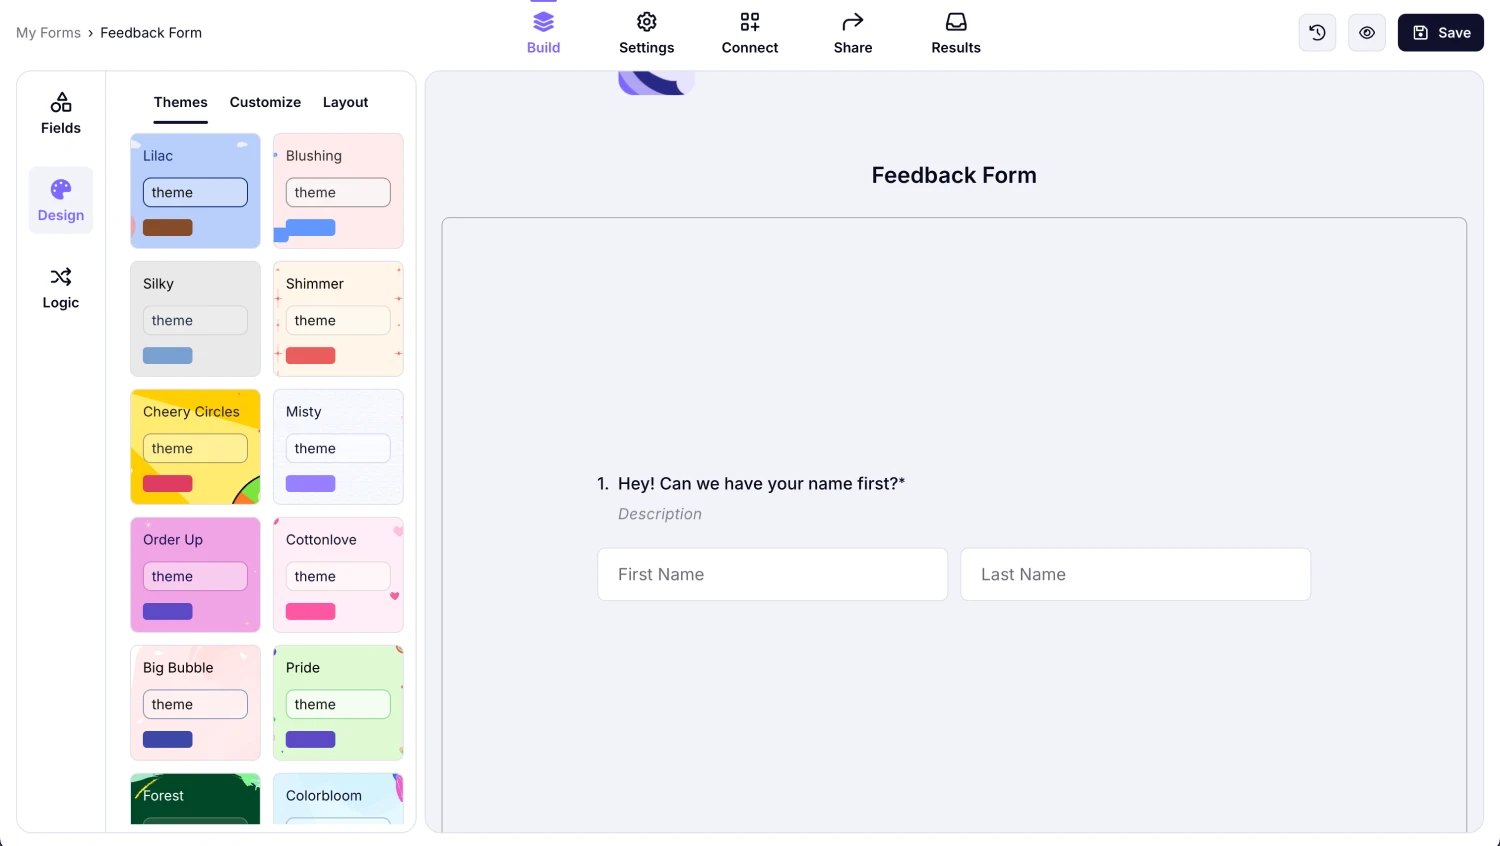Viewport: 1500px width, 846px height.
Task: Select the Design palette icon
Action: pyautogui.click(x=61, y=190)
